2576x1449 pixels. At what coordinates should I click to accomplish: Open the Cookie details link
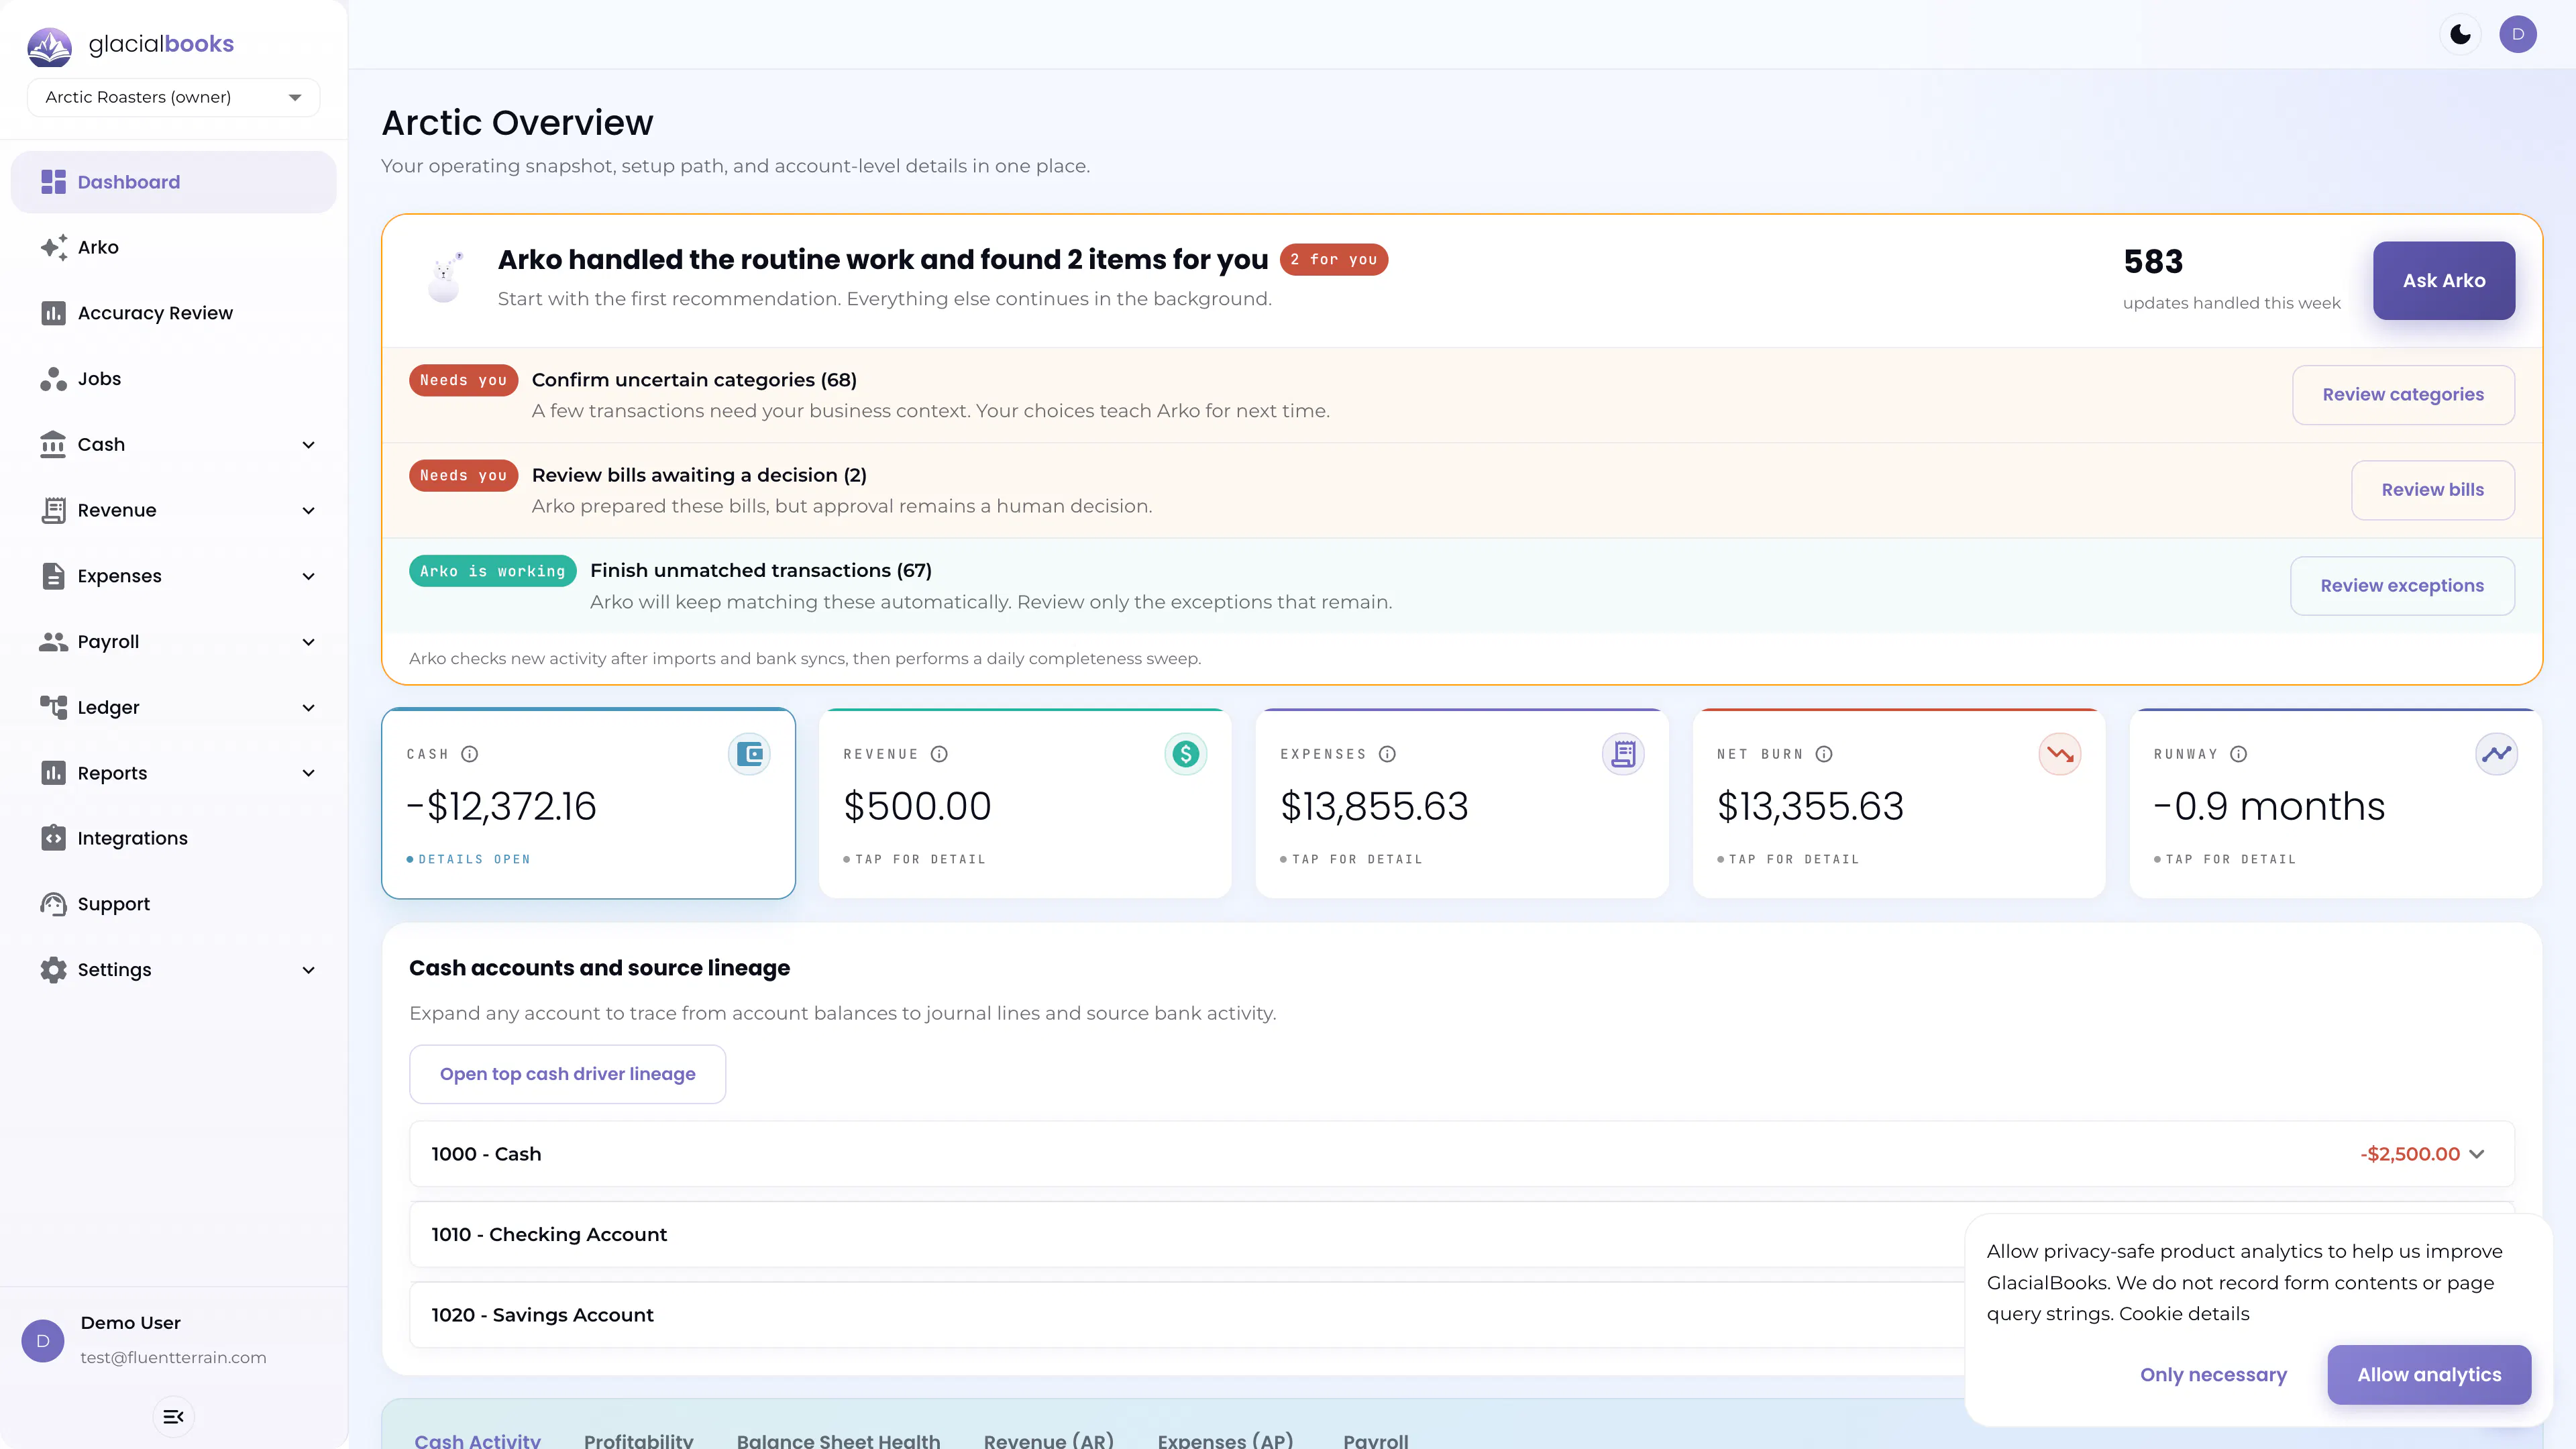click(2184, 1314)
